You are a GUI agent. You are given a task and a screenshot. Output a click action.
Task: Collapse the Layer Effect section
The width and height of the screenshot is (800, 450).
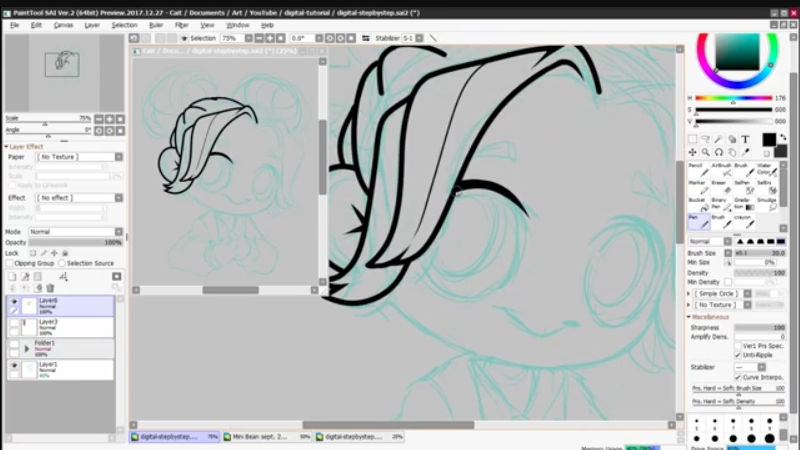pyautogui.click(x=7, y=146)
